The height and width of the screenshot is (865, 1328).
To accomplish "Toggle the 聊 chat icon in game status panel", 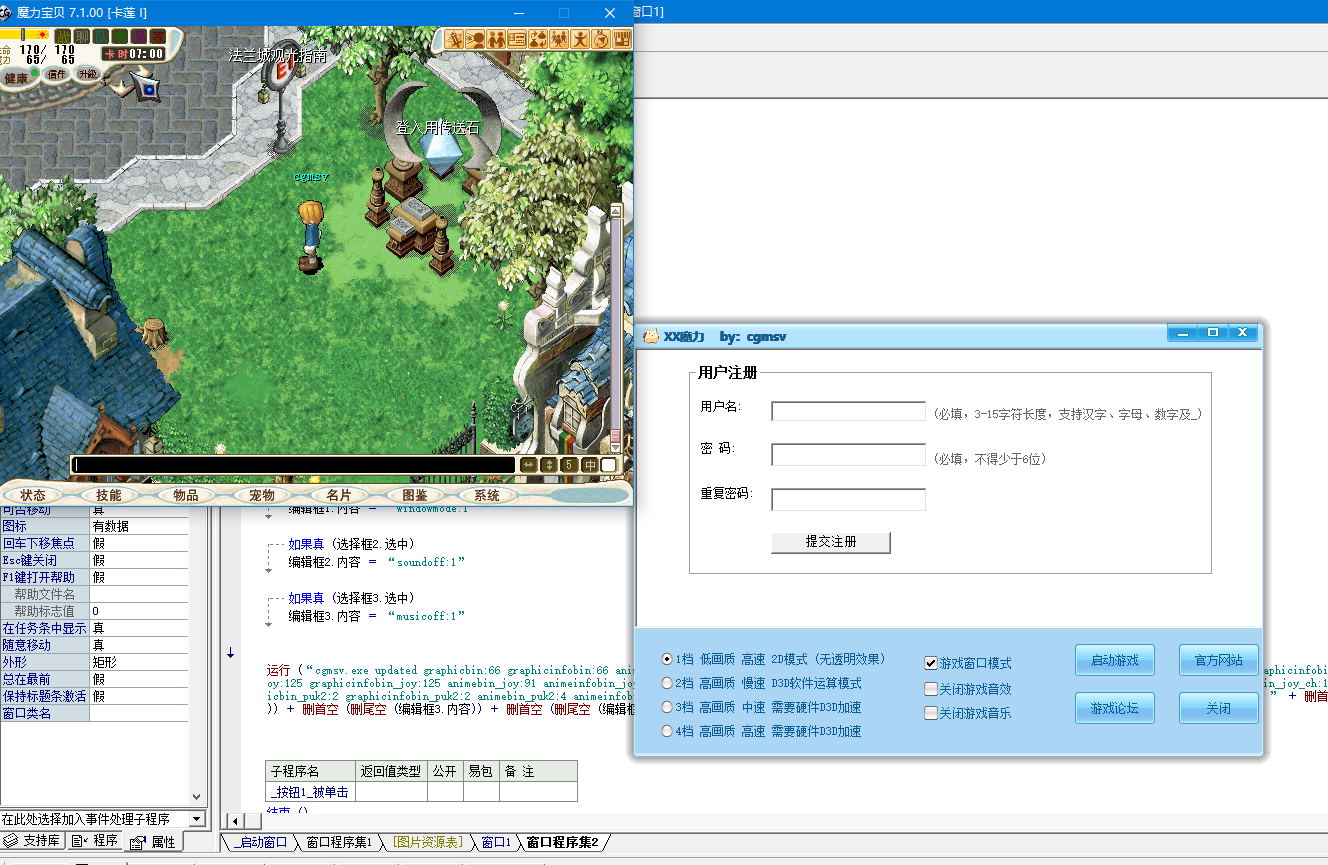I will pyautogui.click(x=82, y=36).
